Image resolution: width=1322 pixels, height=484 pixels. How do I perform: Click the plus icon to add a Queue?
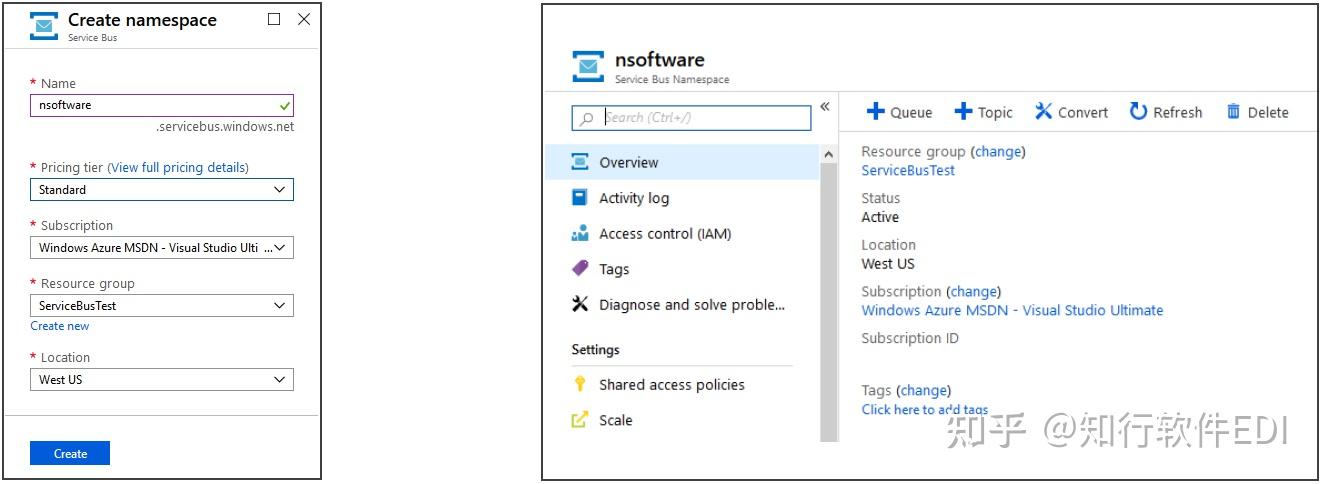click(x=875, y=112)
